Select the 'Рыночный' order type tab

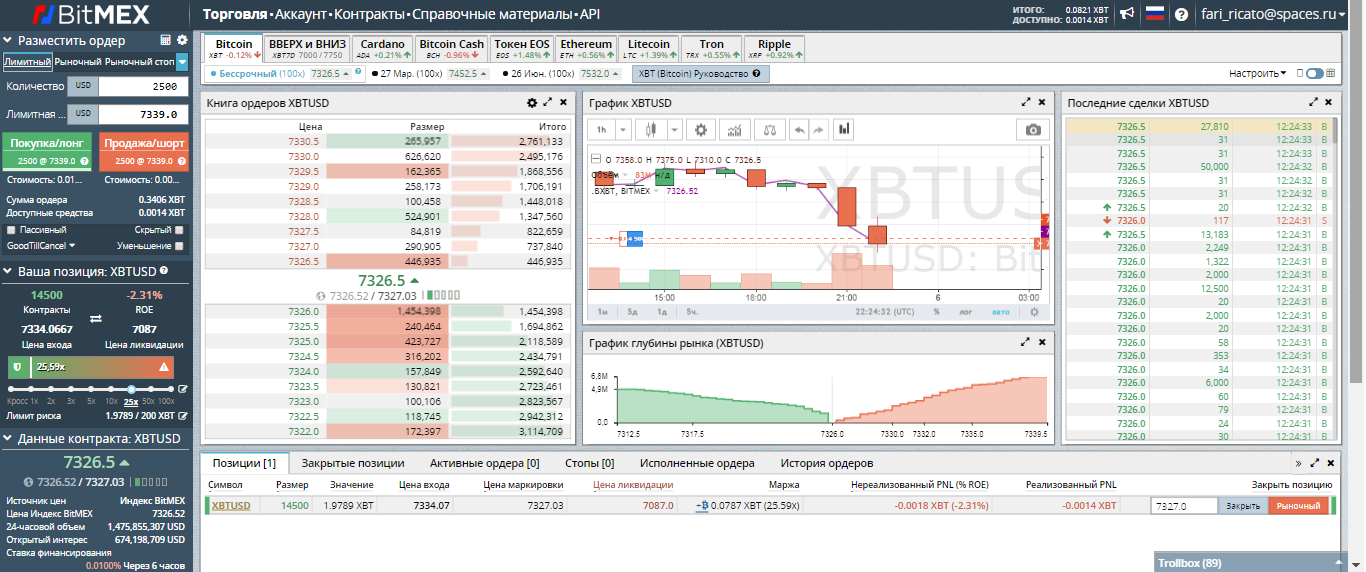pyautogui.click(x=78, y=62)
